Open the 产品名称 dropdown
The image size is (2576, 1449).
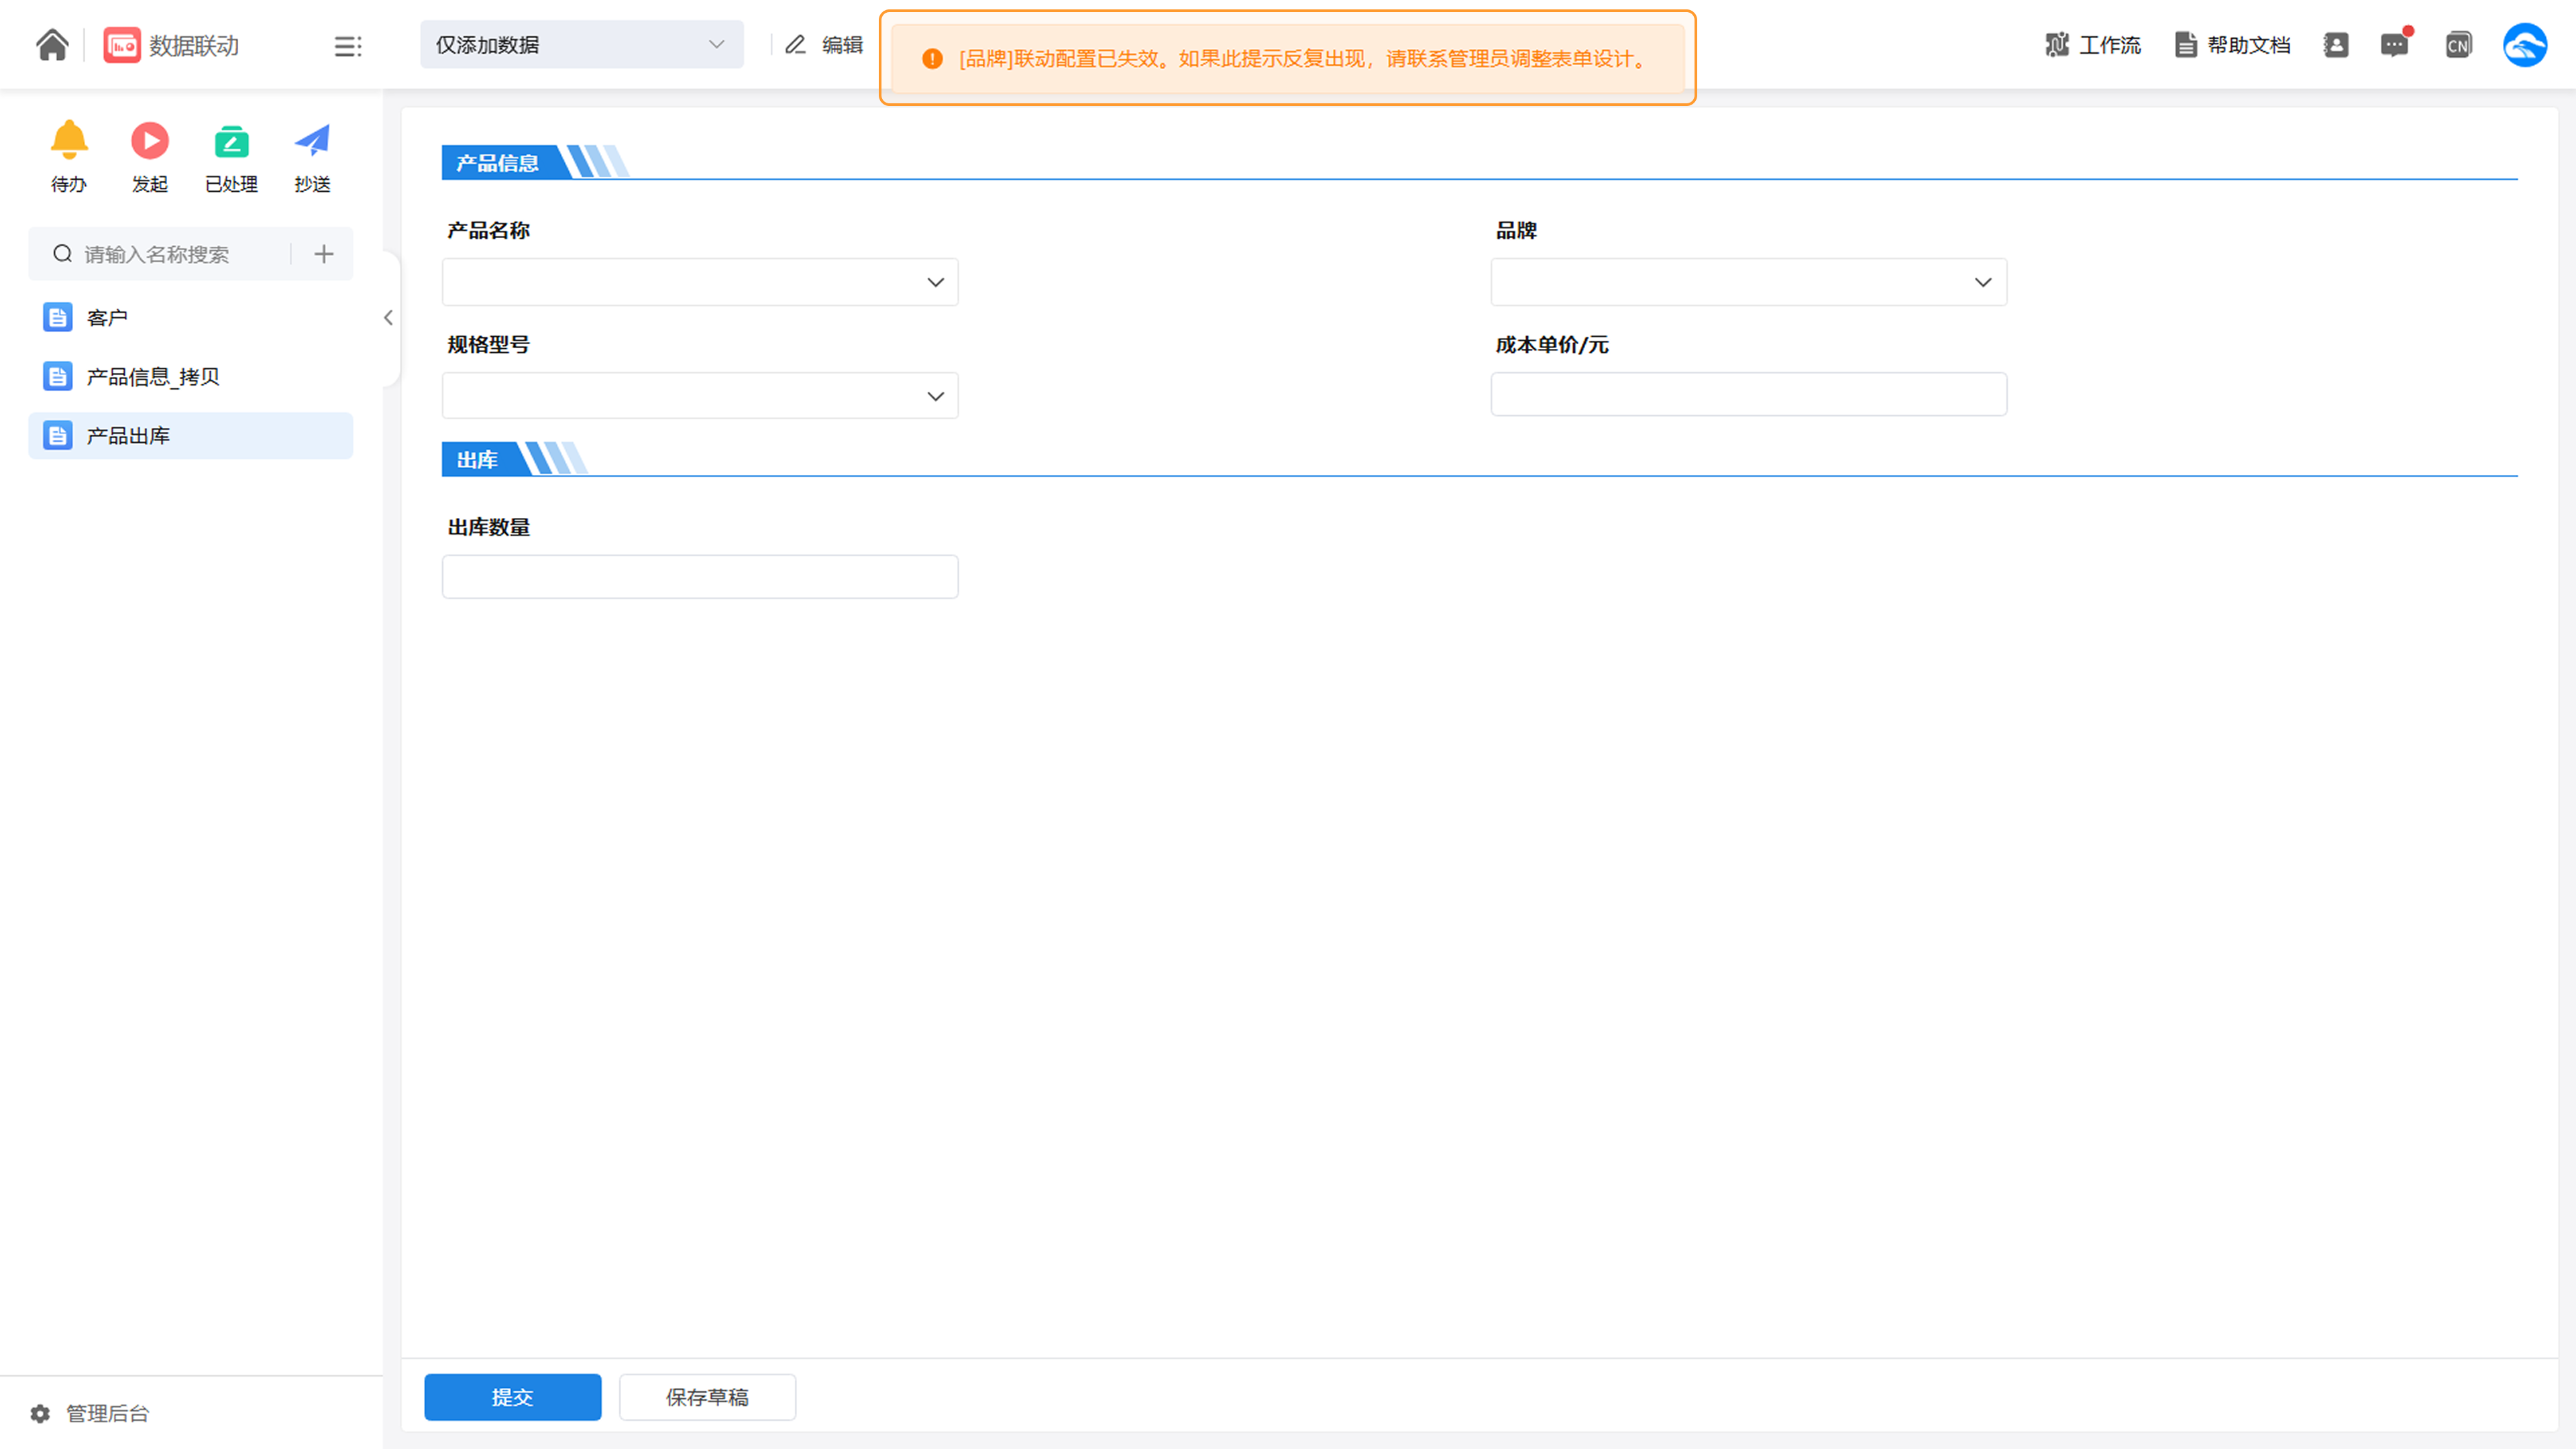click(699, 282)
